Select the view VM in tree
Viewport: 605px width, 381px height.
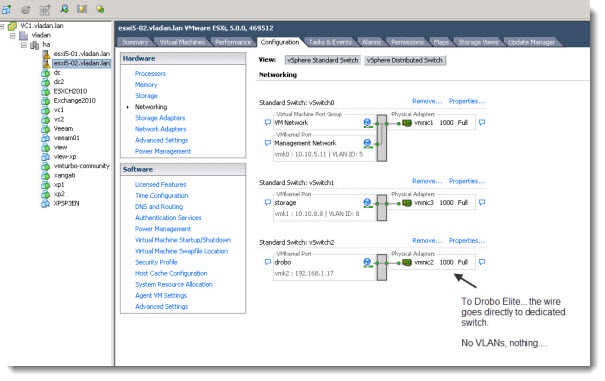coord(60,147)
